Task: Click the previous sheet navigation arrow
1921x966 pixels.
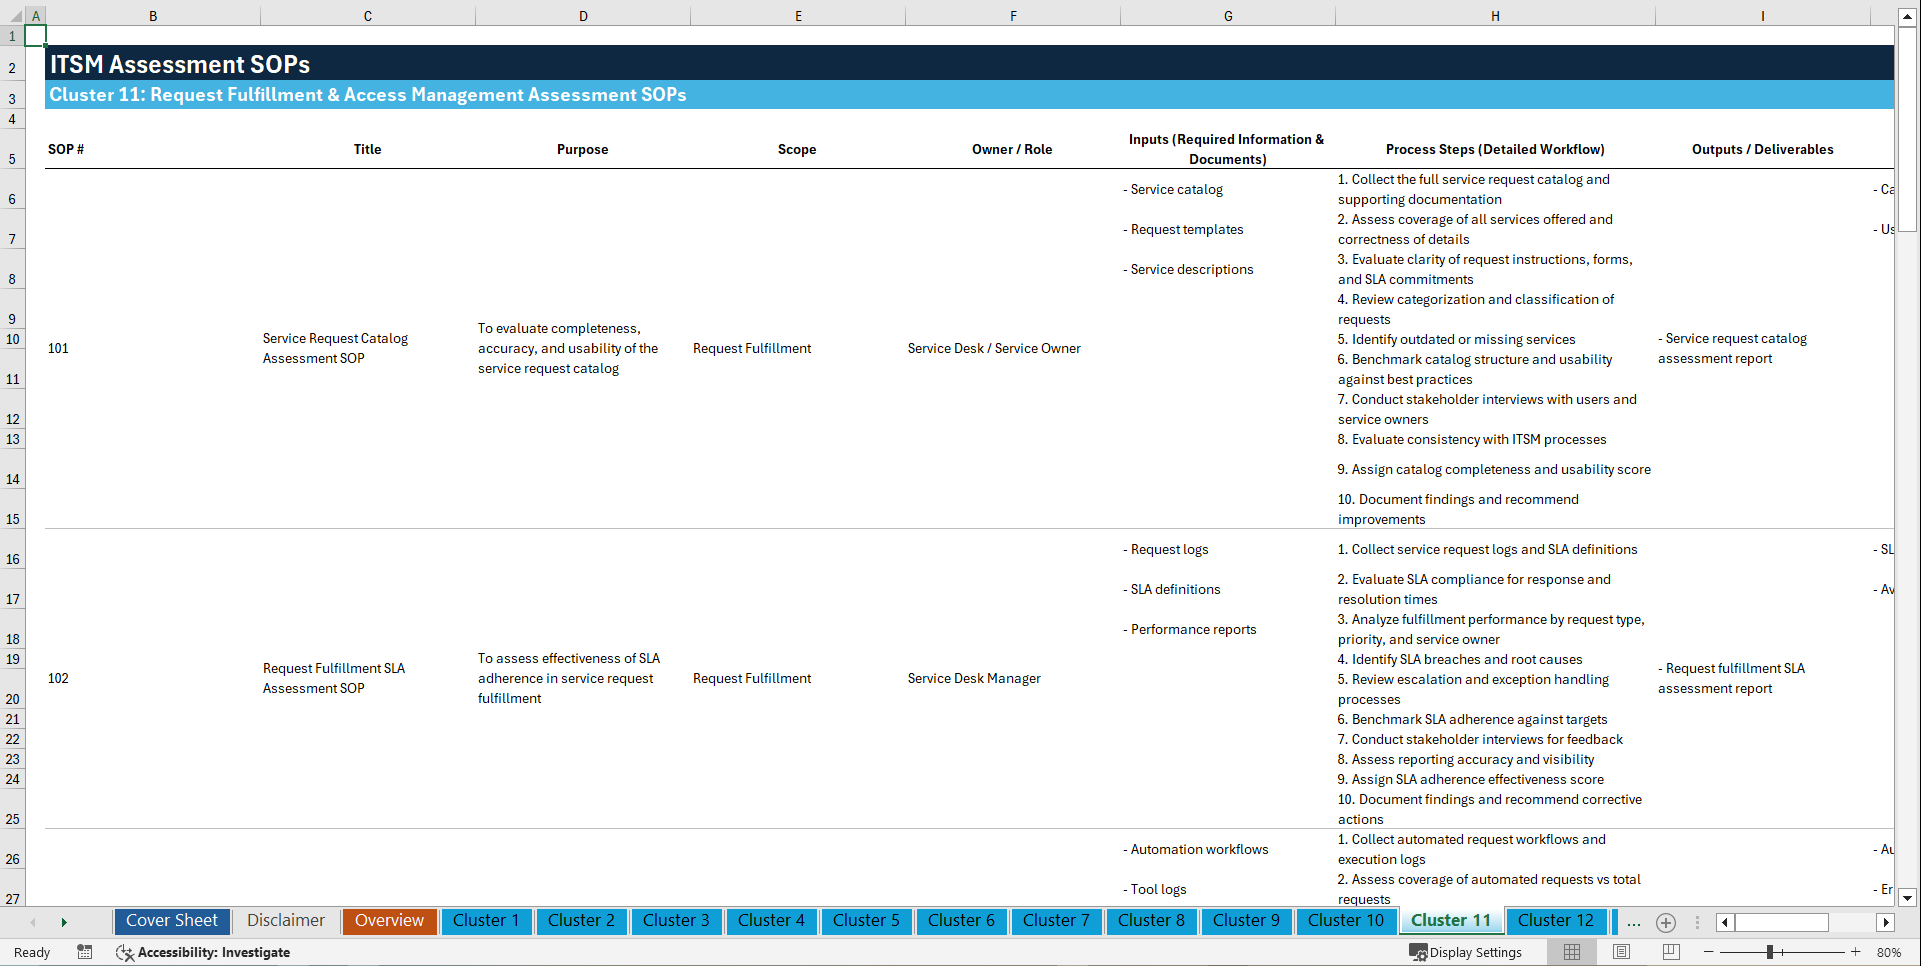Action: pyautogui.click(x=33, y=921)
